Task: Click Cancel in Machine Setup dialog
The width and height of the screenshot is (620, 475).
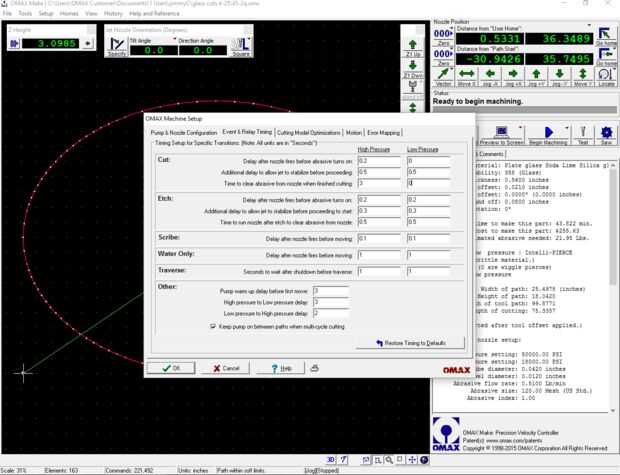Action: pos(225,368)
